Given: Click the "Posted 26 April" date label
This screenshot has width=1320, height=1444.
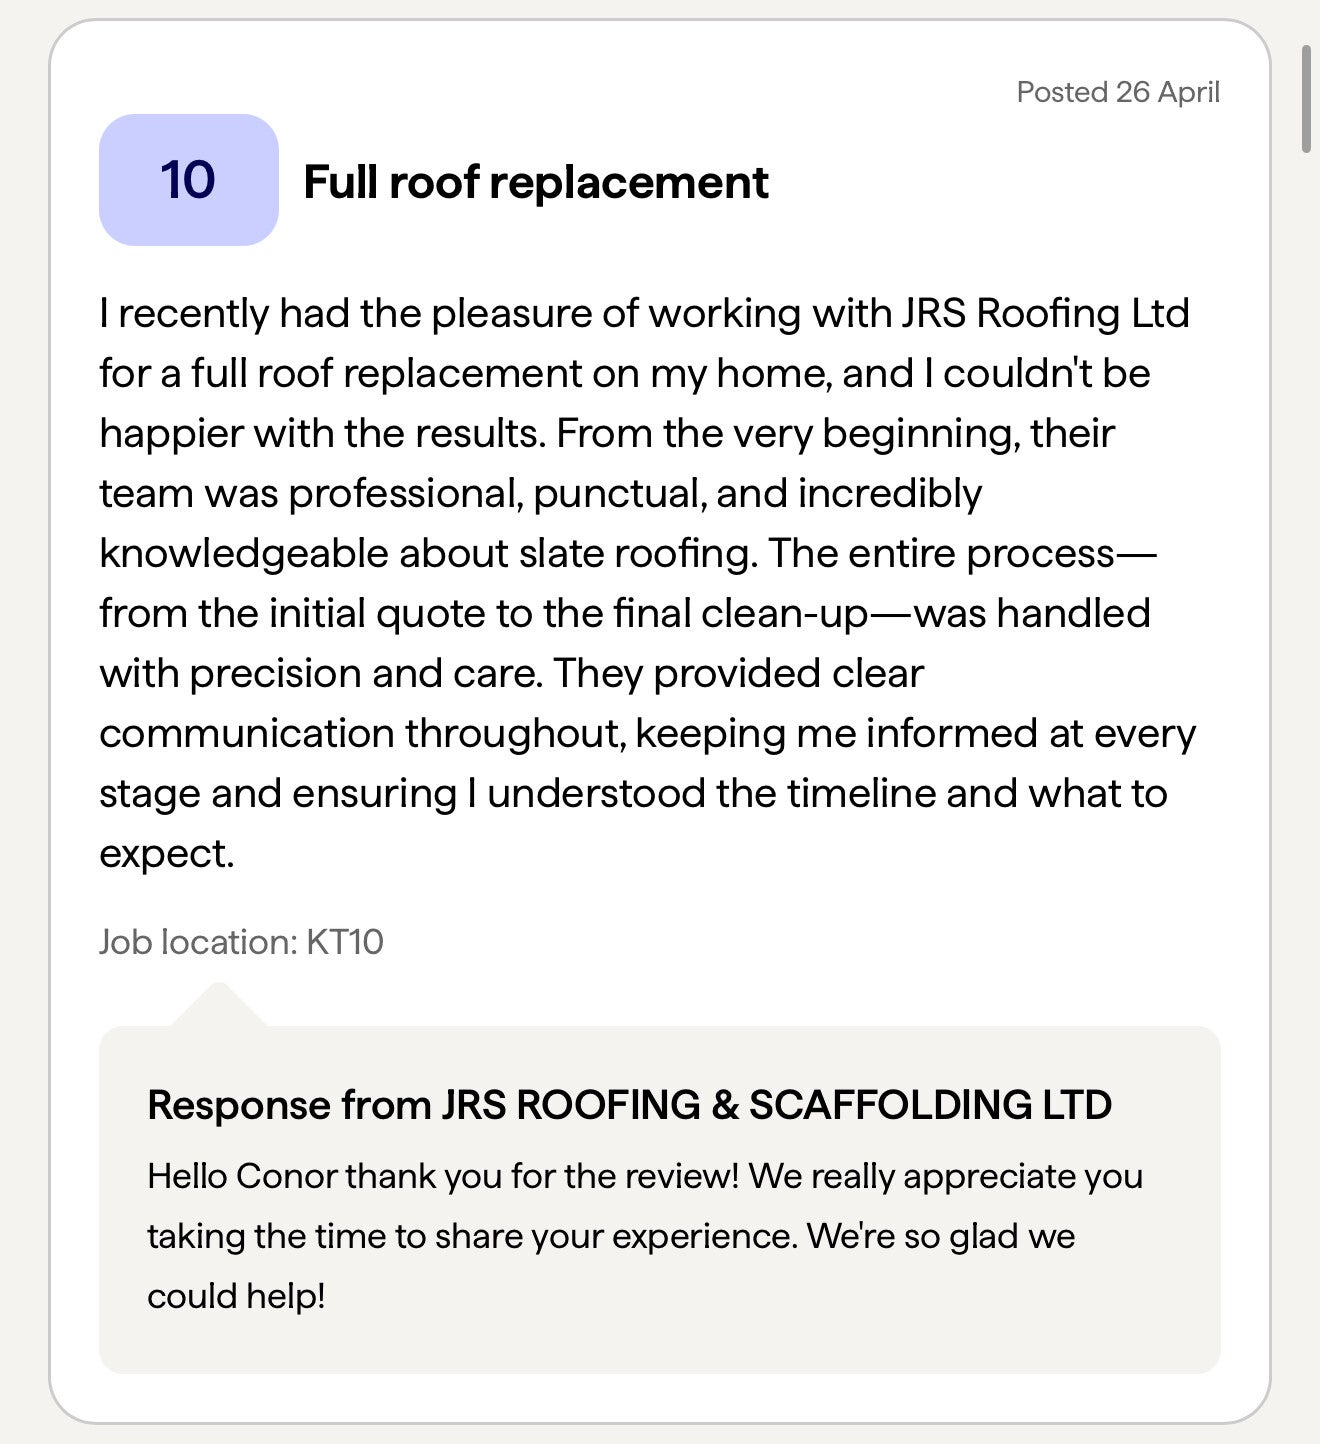Looking at the screenshot, I should click(x=1117, y=92).
